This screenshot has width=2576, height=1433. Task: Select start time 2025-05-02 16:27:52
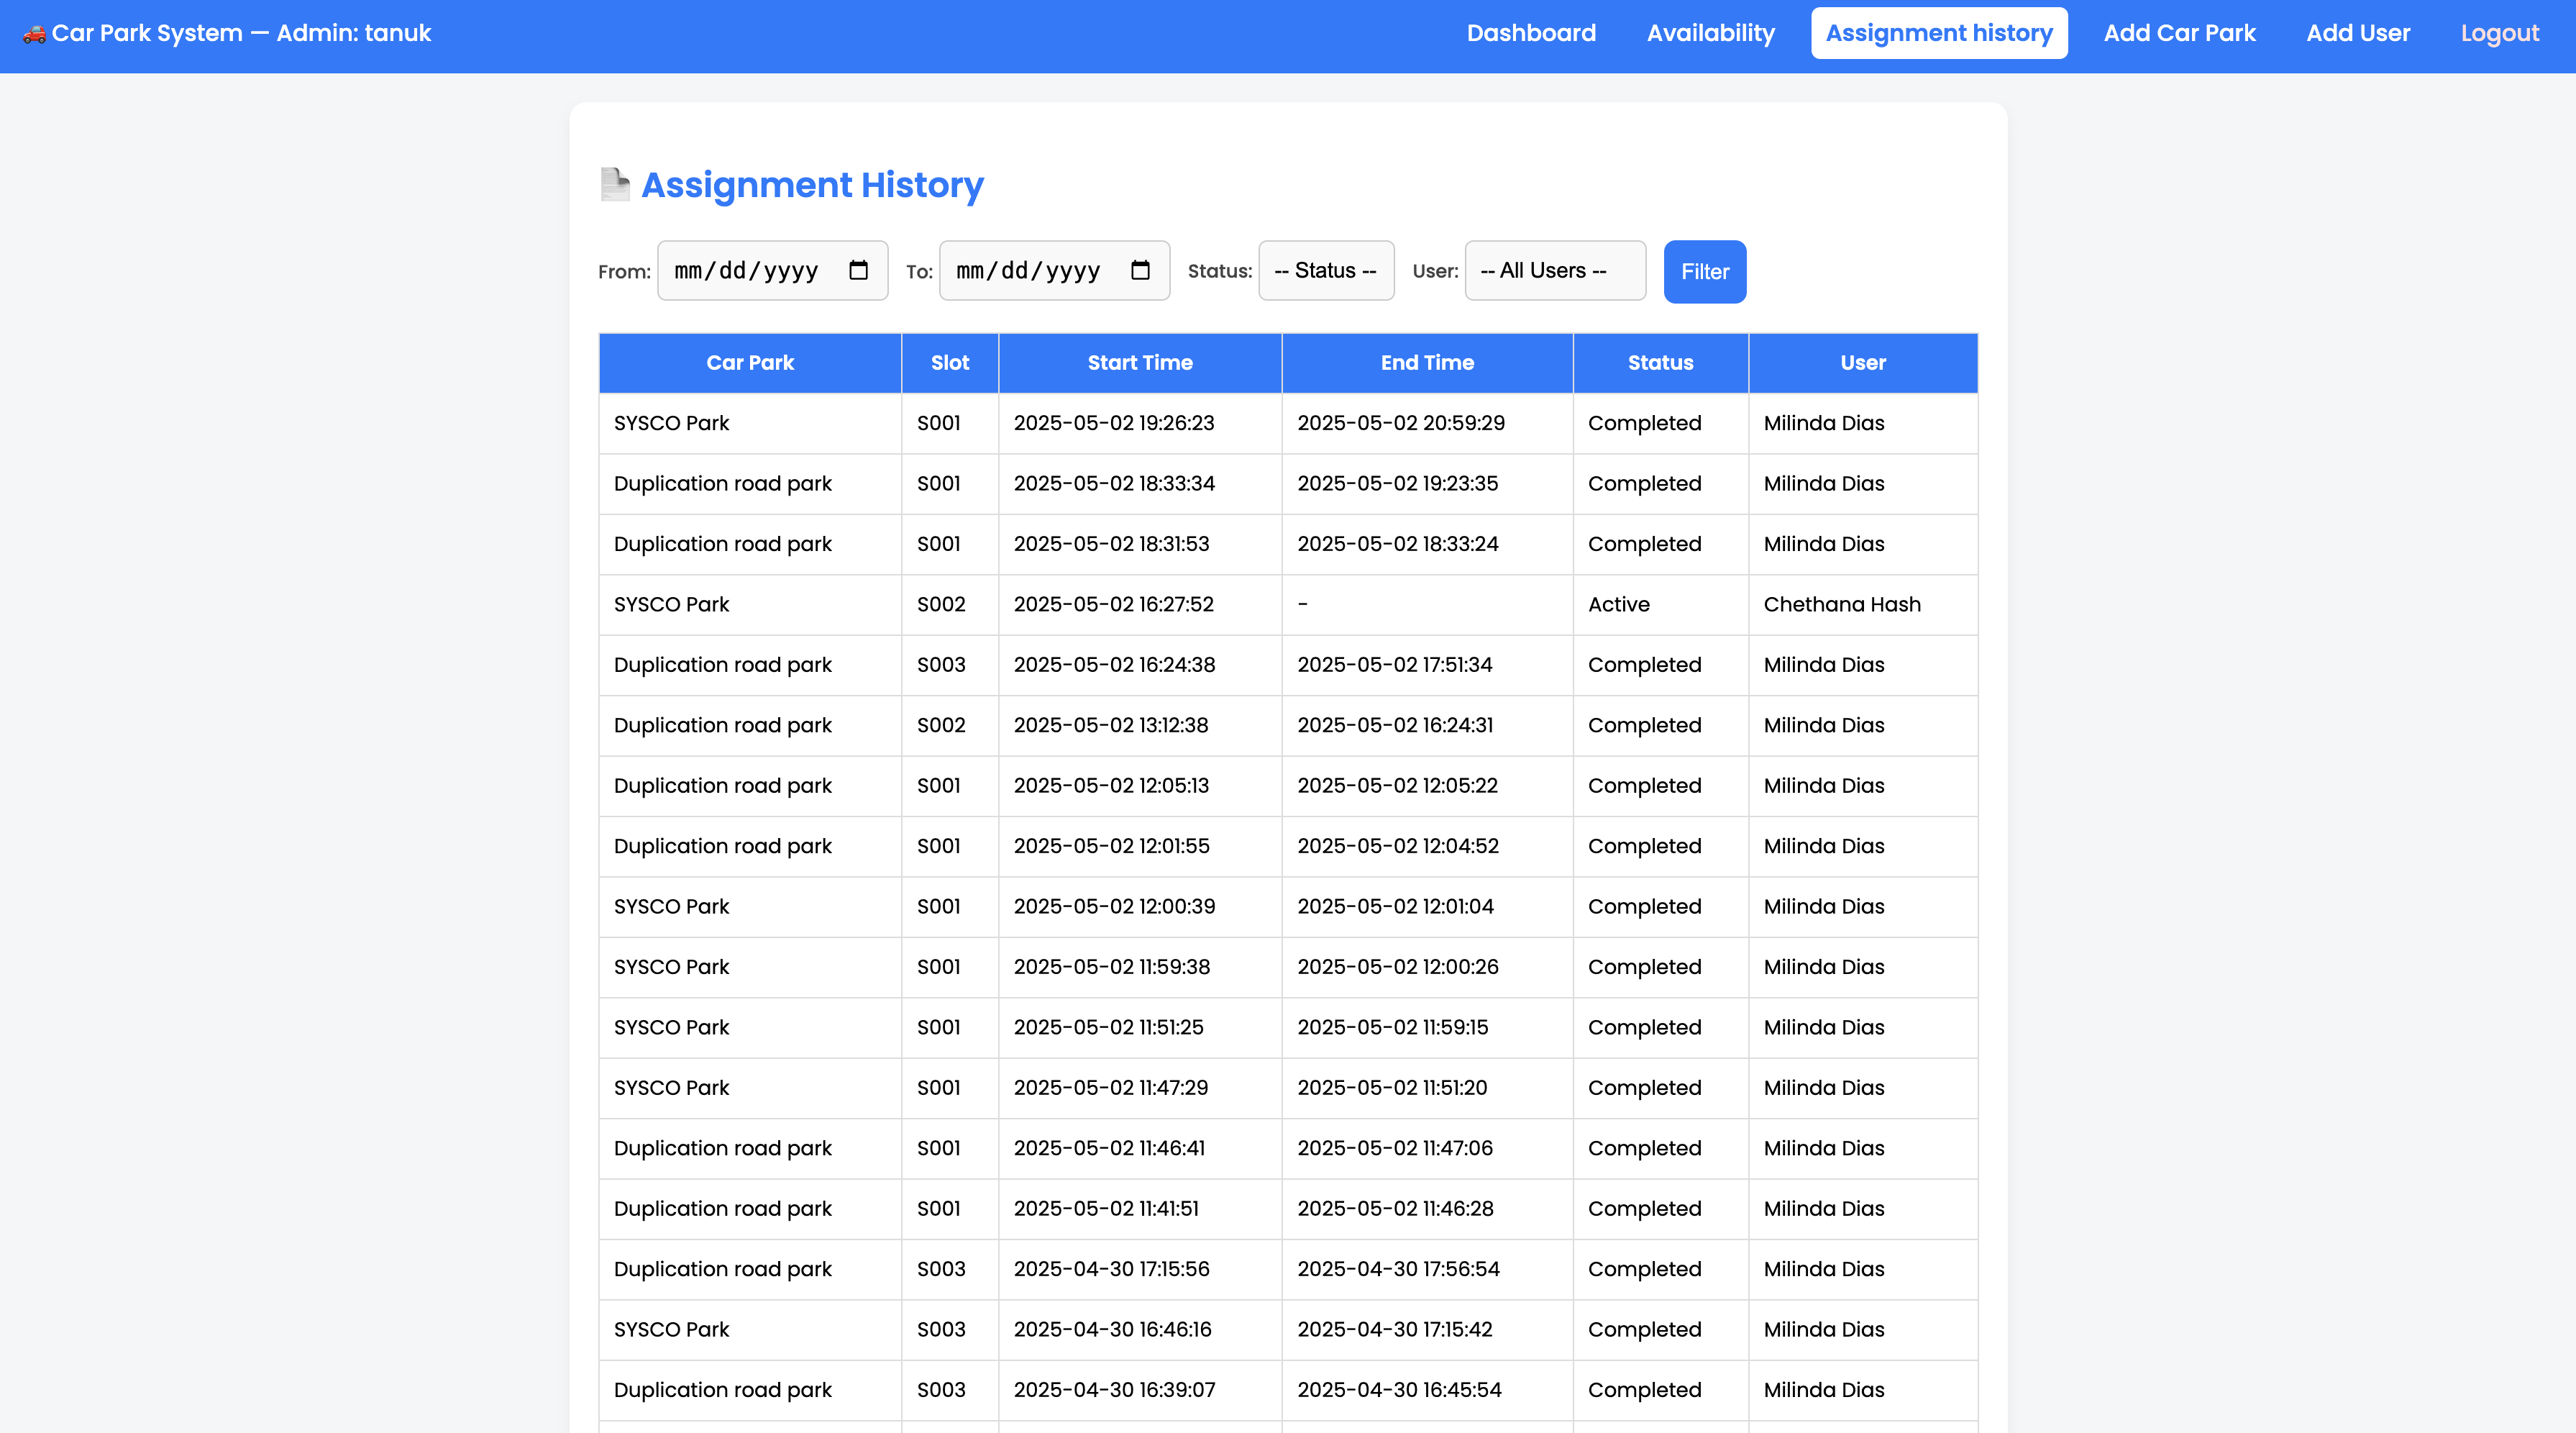tap(1113, 604)
